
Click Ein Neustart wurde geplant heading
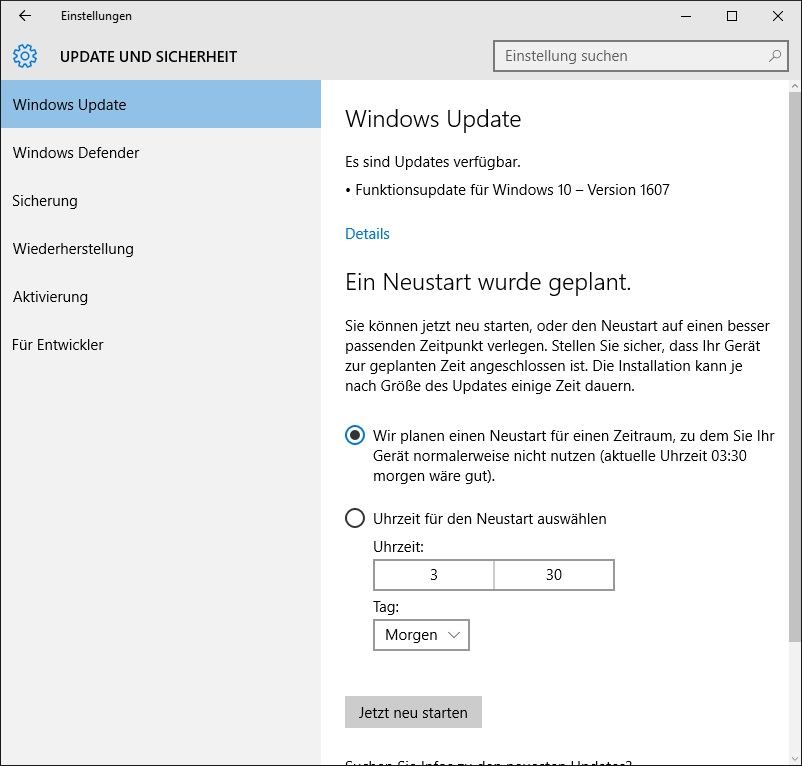(x=488, y=282)
